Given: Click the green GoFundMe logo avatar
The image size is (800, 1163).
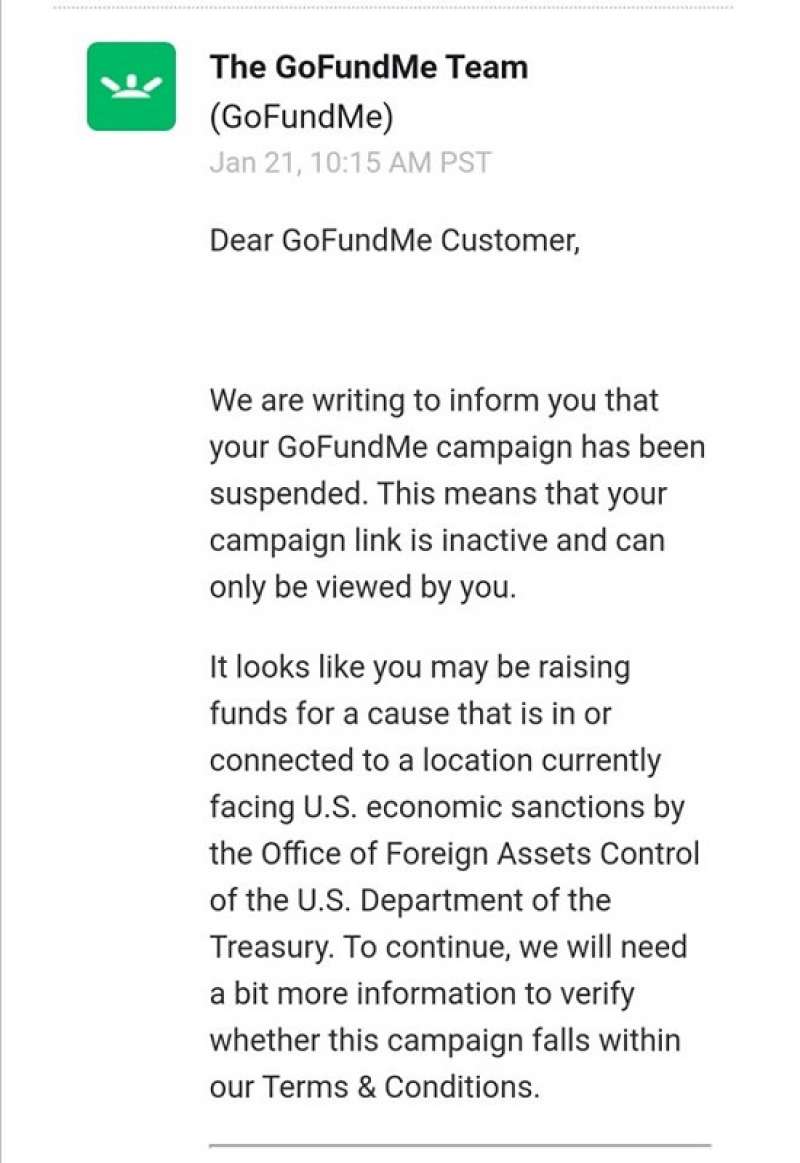Looking at the screenshot, I should tap(131, 87).
